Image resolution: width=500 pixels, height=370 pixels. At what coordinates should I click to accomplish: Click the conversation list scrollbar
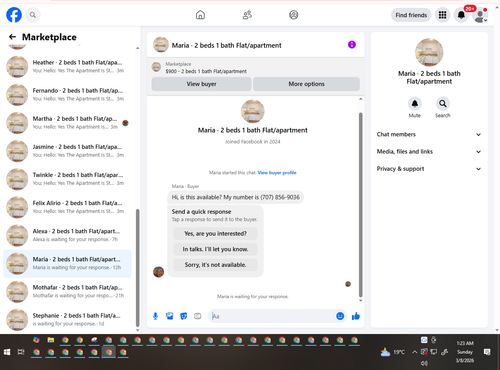click(x=137, y=268)
